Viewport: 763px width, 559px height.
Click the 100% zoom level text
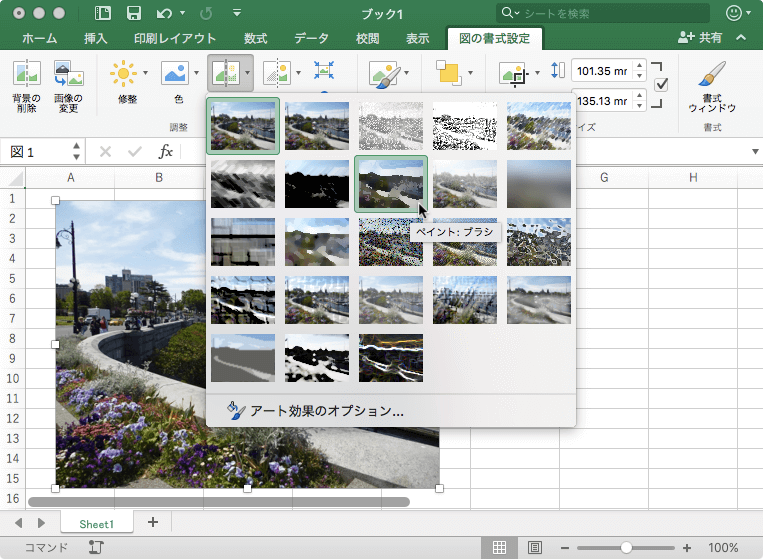(723, 548)
